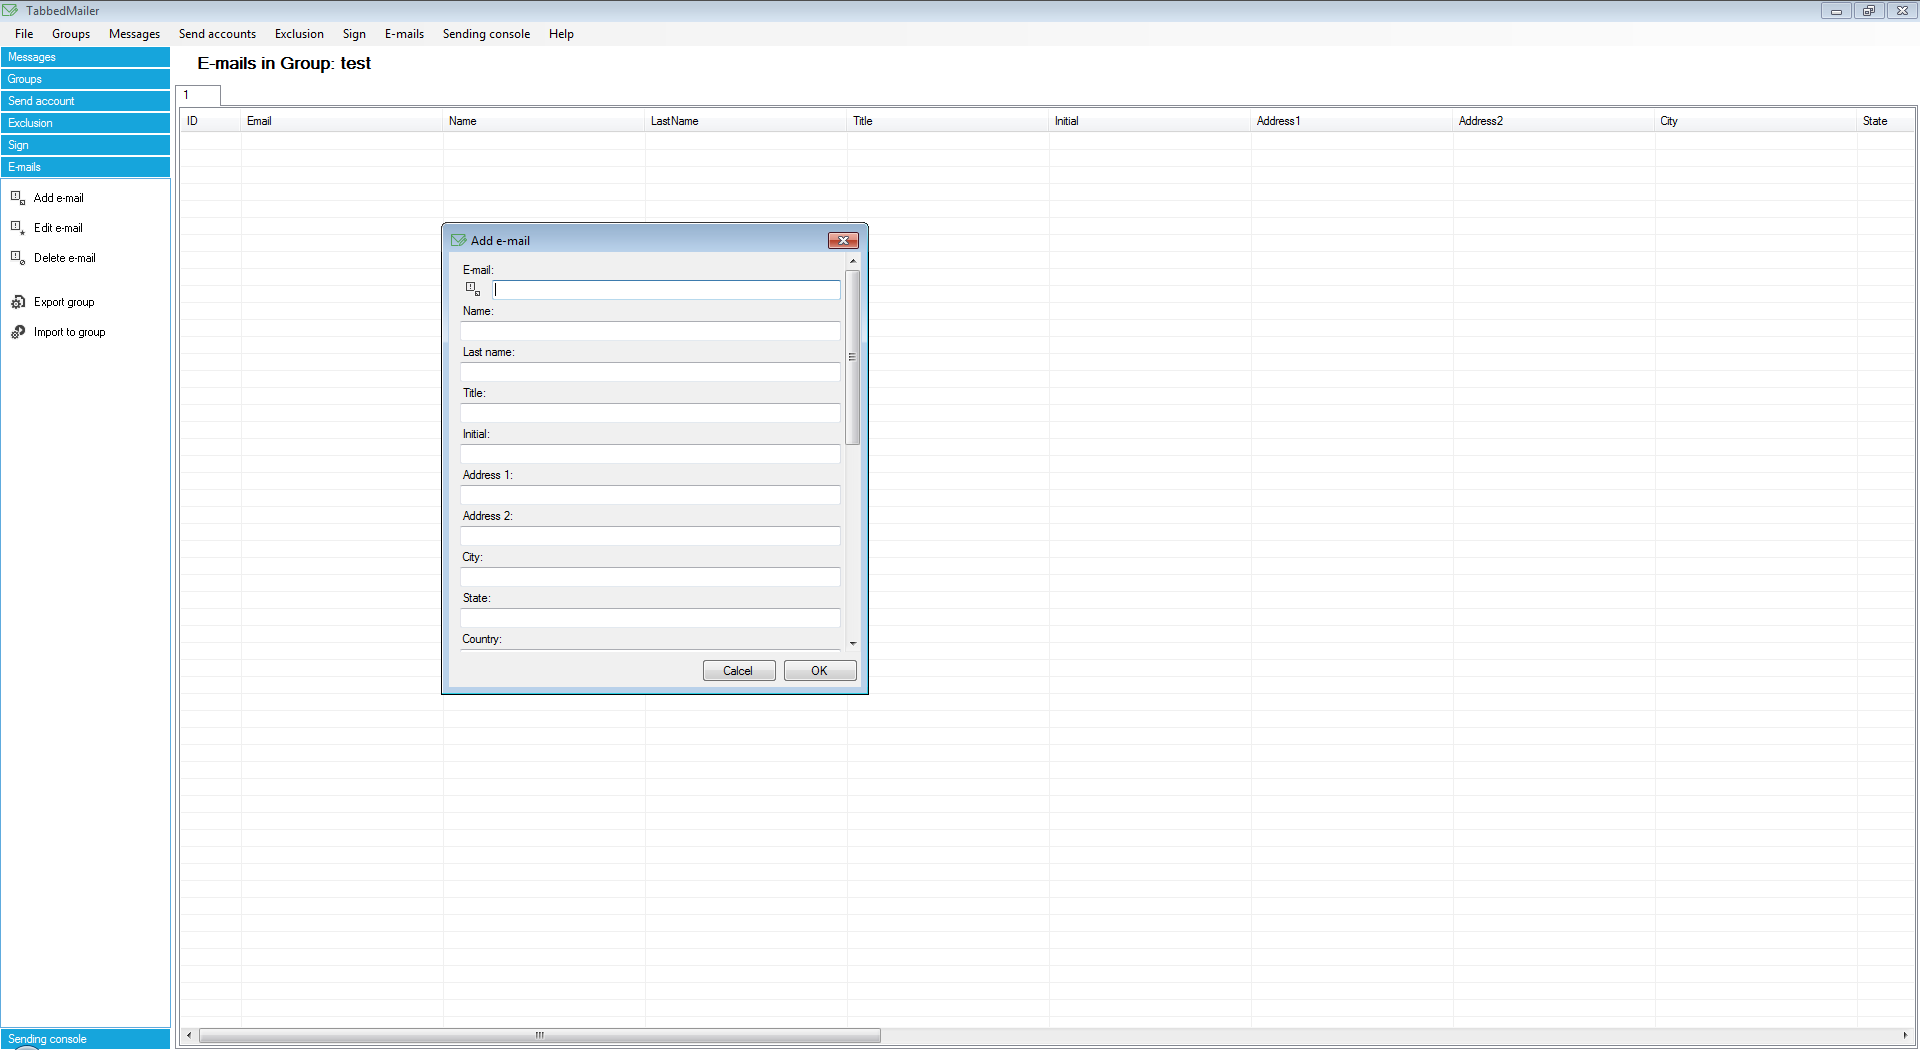Sort by the City column header
The width and height of the screenshot is (1920, 1050).
coord(1756,121)
